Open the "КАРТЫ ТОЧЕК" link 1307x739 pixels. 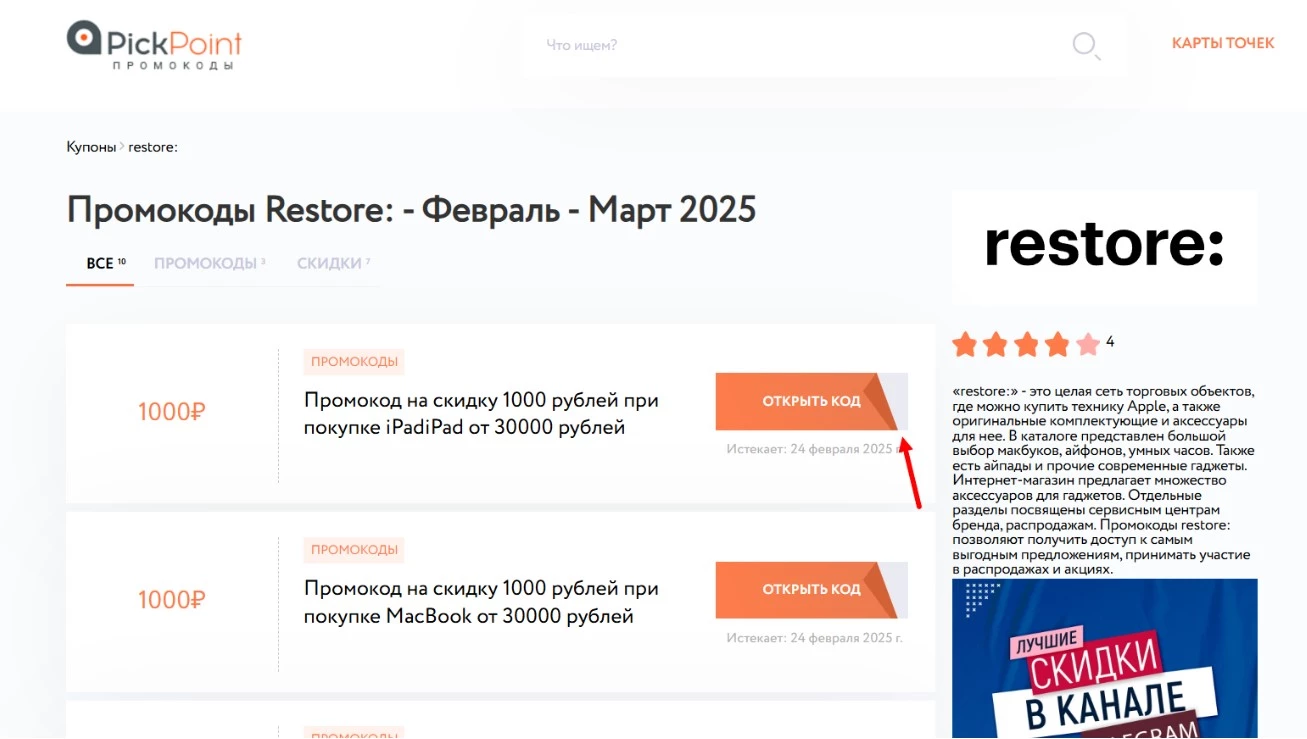click(1223, 43)
